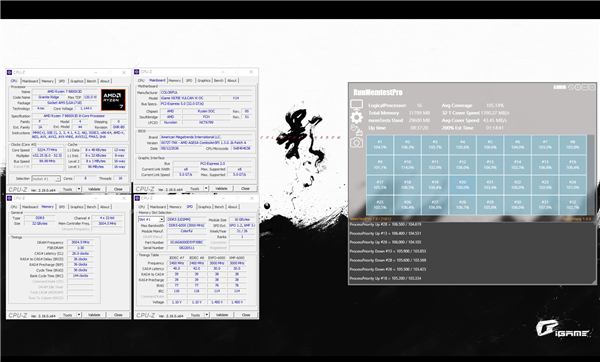Click the CPU-Z title icon of the CPU tab window
The height and width of the screenshot is (362, 600).
point(10,72)
